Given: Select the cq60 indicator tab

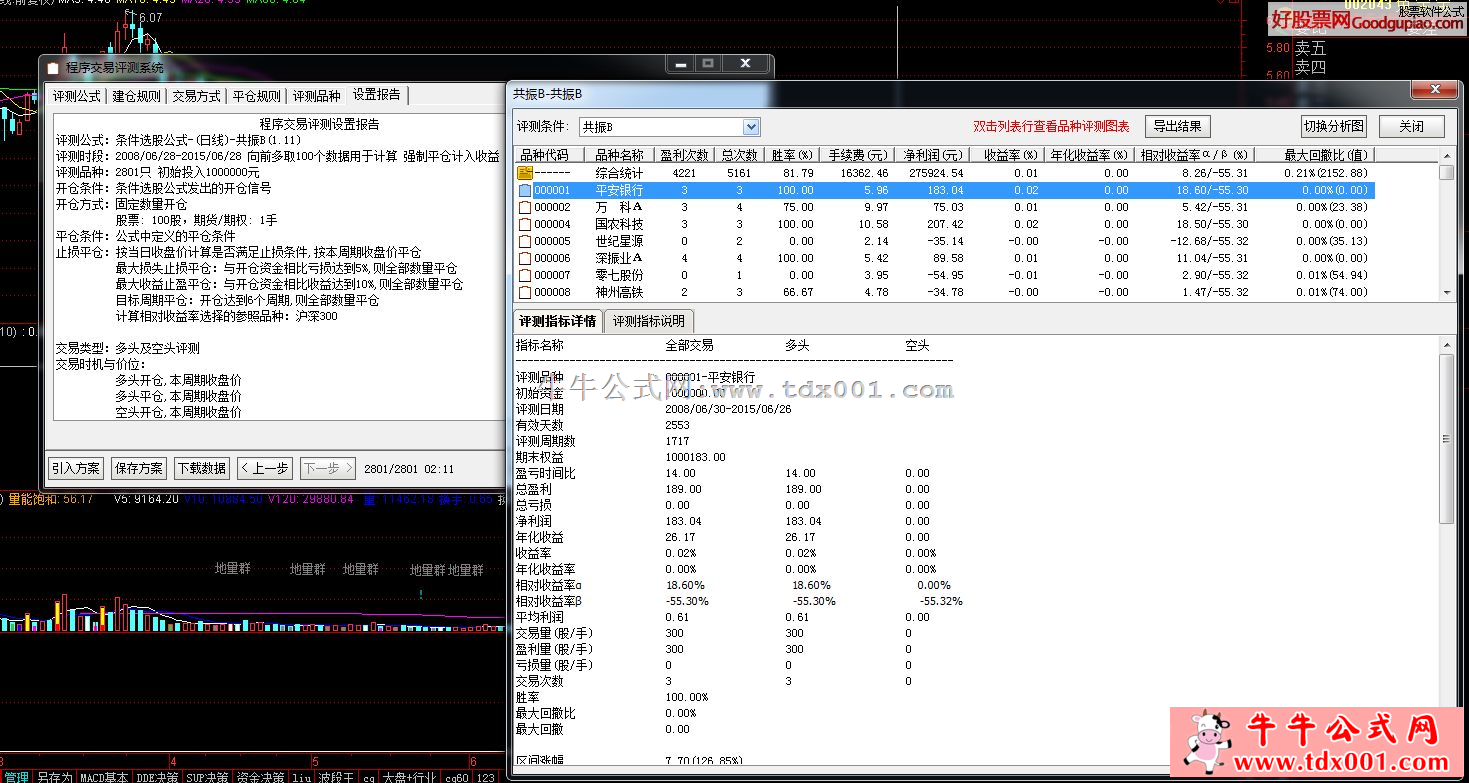Looking at the screenshot, I should [x=457, y=776].
